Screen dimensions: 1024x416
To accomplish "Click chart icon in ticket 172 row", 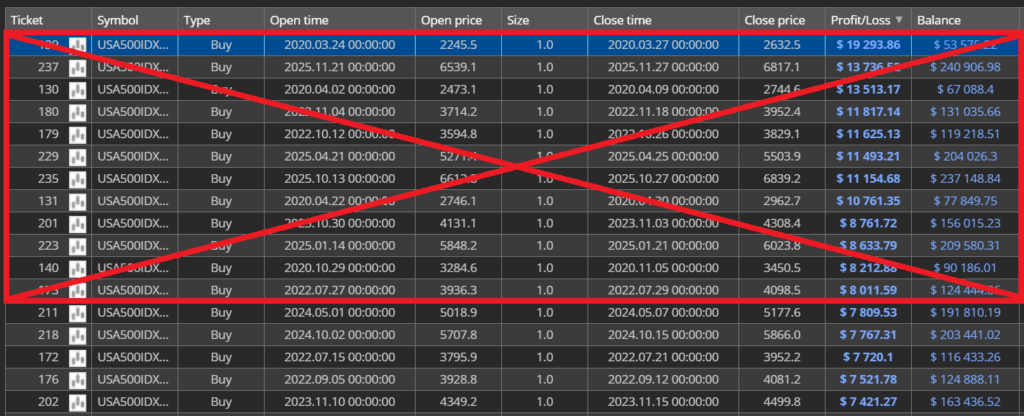I will pos(77,359).
